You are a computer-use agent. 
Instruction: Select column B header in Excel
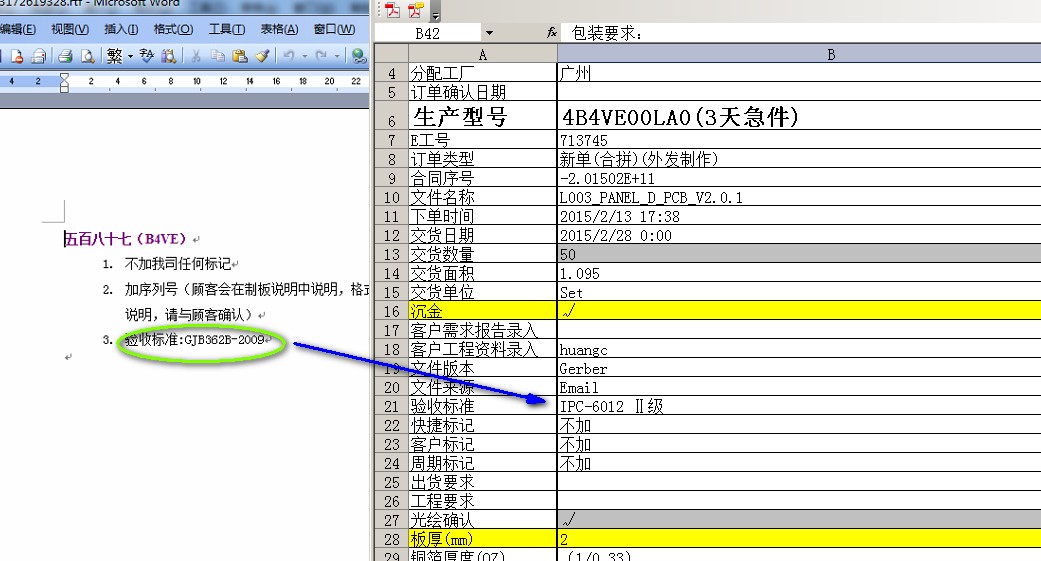[799, 54]
